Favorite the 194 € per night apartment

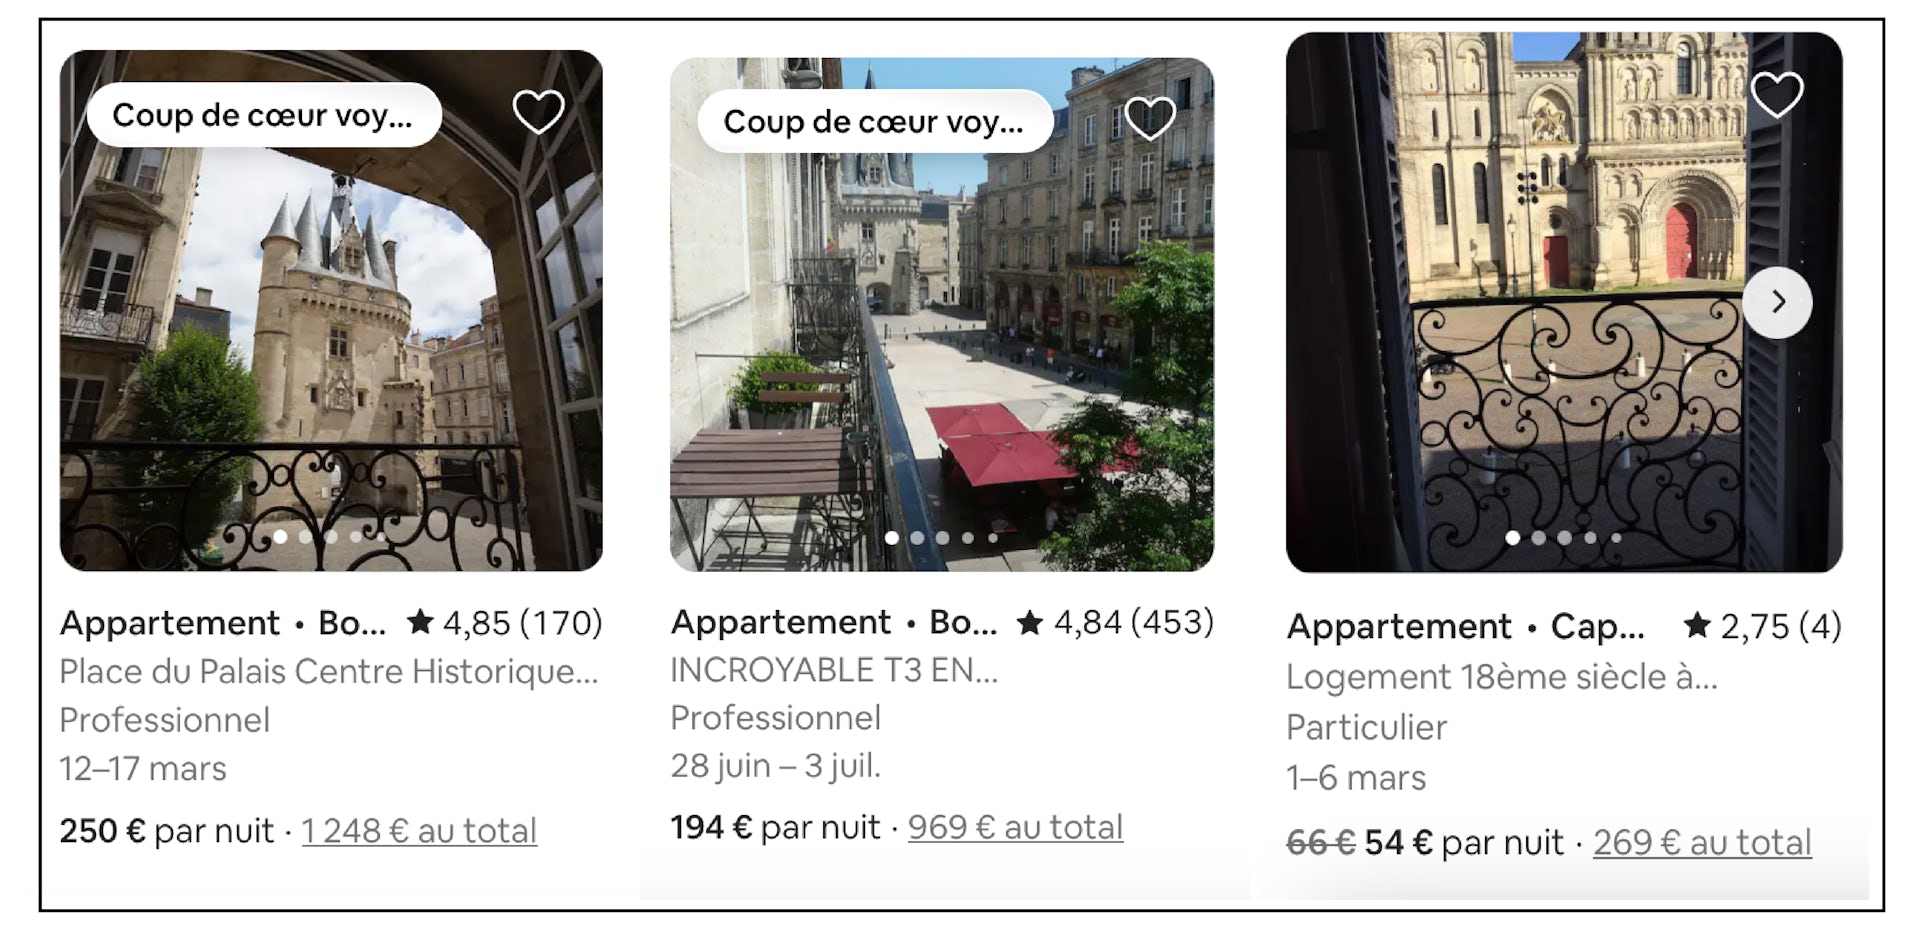click(1150, 118)
